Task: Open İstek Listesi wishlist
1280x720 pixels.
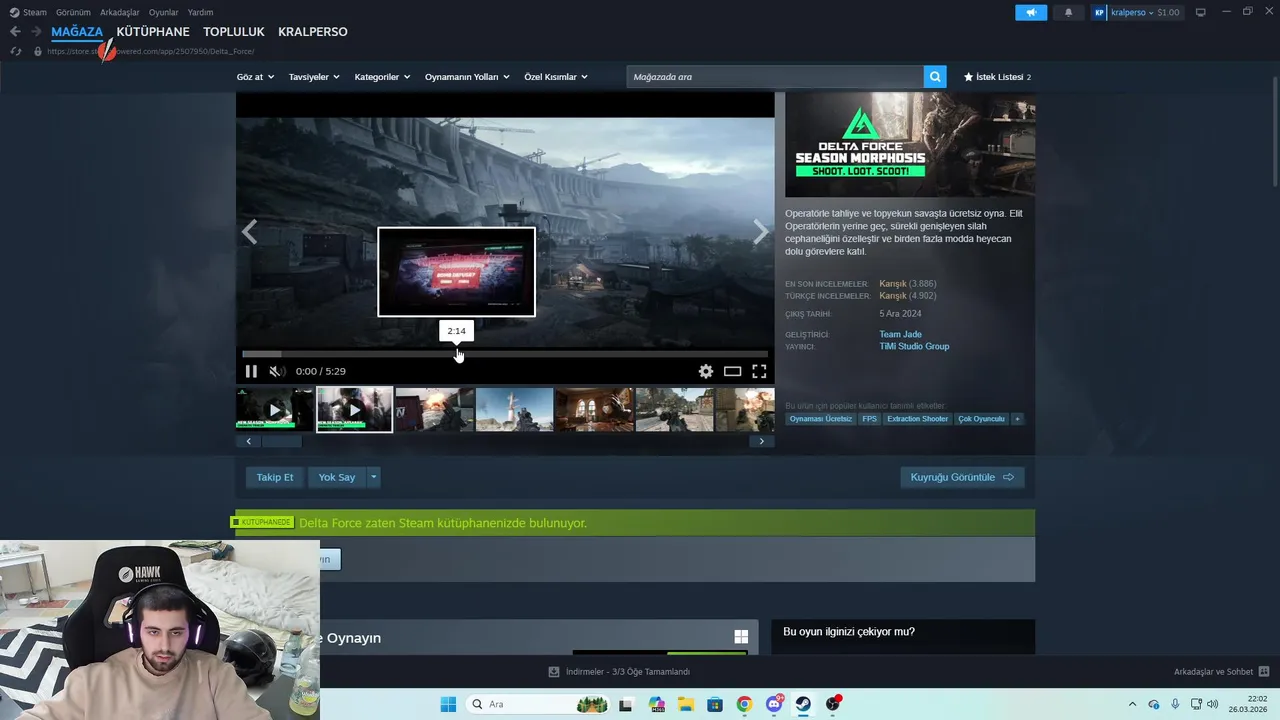Action: coord(997,77)
